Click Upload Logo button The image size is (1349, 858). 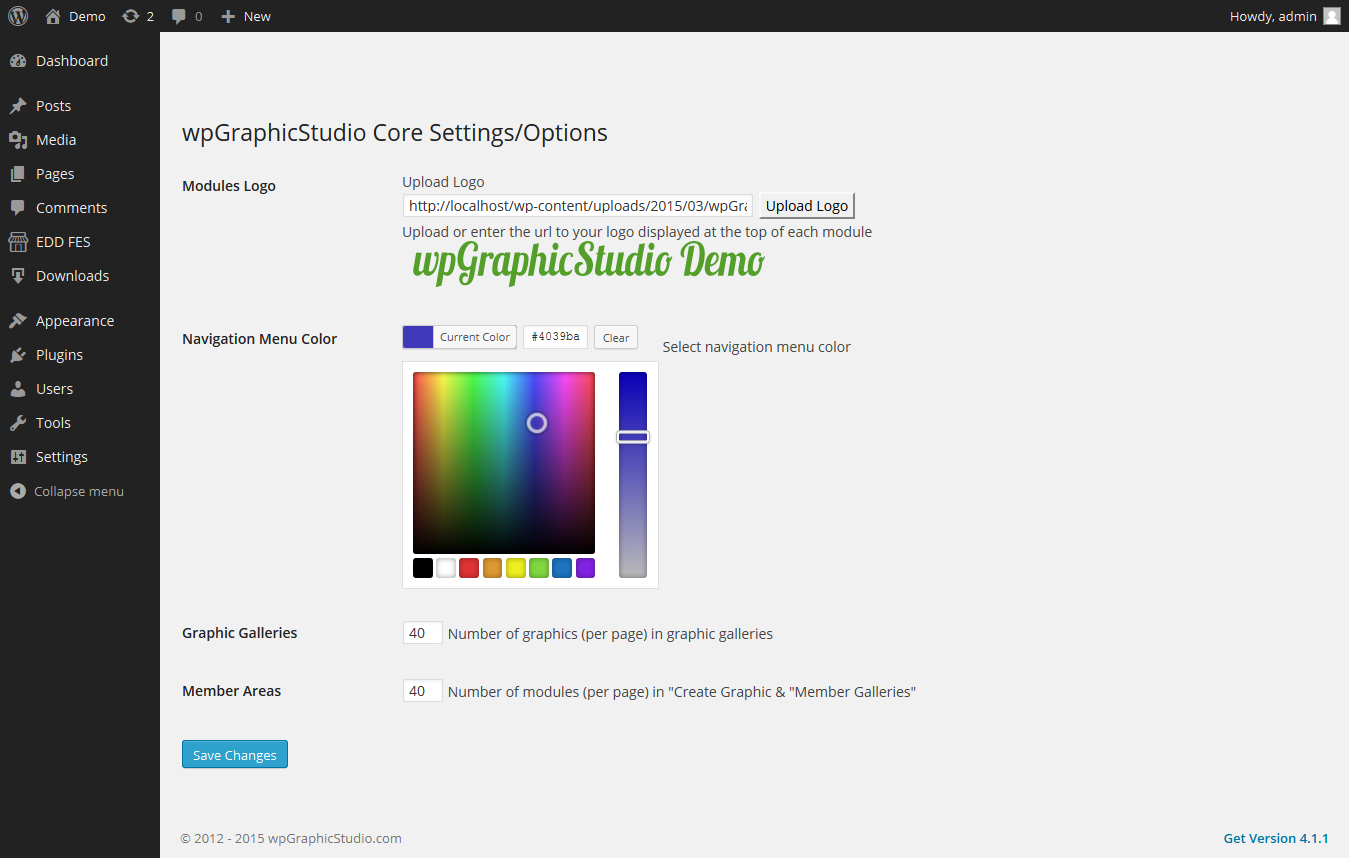pos(807,206)
